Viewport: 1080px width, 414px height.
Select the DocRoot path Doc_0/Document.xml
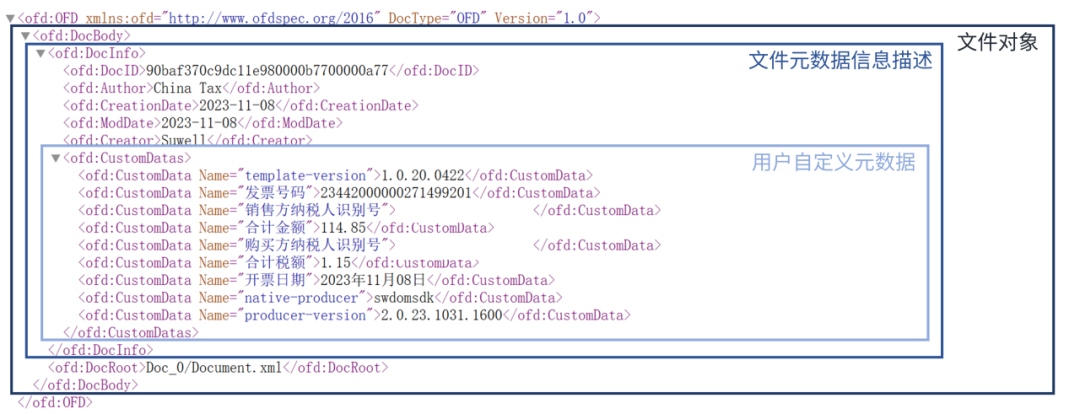[x=214, y=367]
